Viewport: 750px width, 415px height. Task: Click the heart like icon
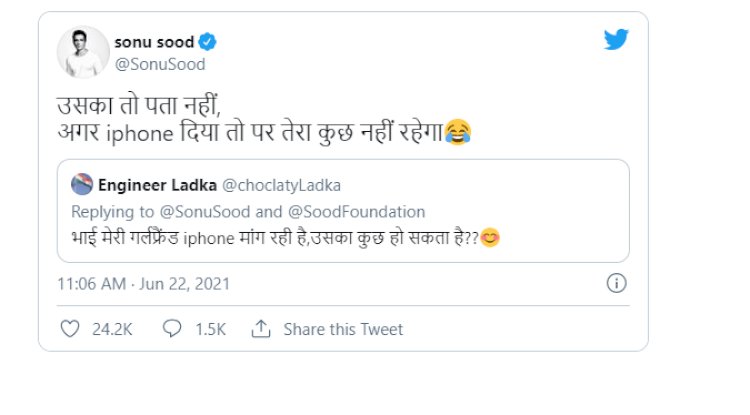69,328
